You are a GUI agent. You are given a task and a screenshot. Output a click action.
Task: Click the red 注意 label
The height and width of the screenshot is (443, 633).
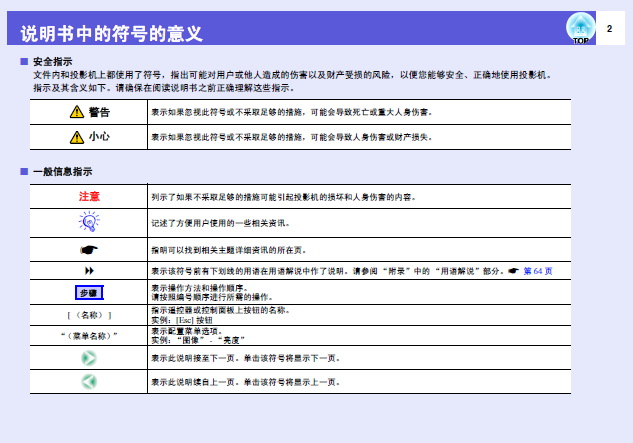pyautogui.click(x=90, y=197)
